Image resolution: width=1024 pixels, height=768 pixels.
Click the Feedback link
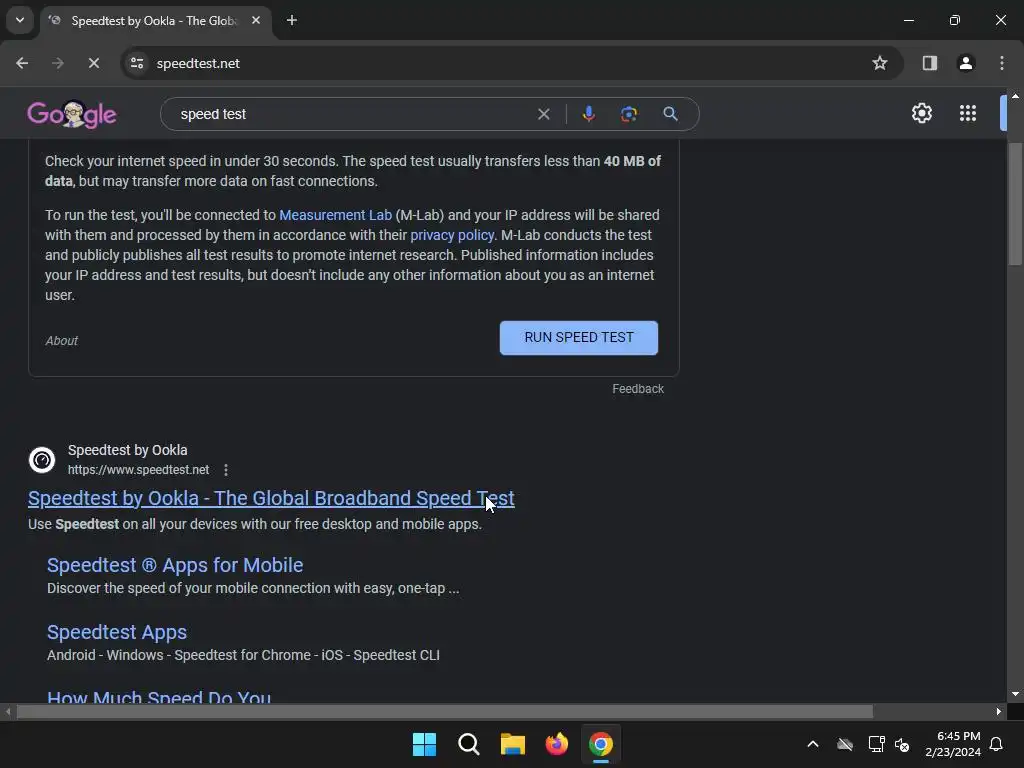pos(638,389)
